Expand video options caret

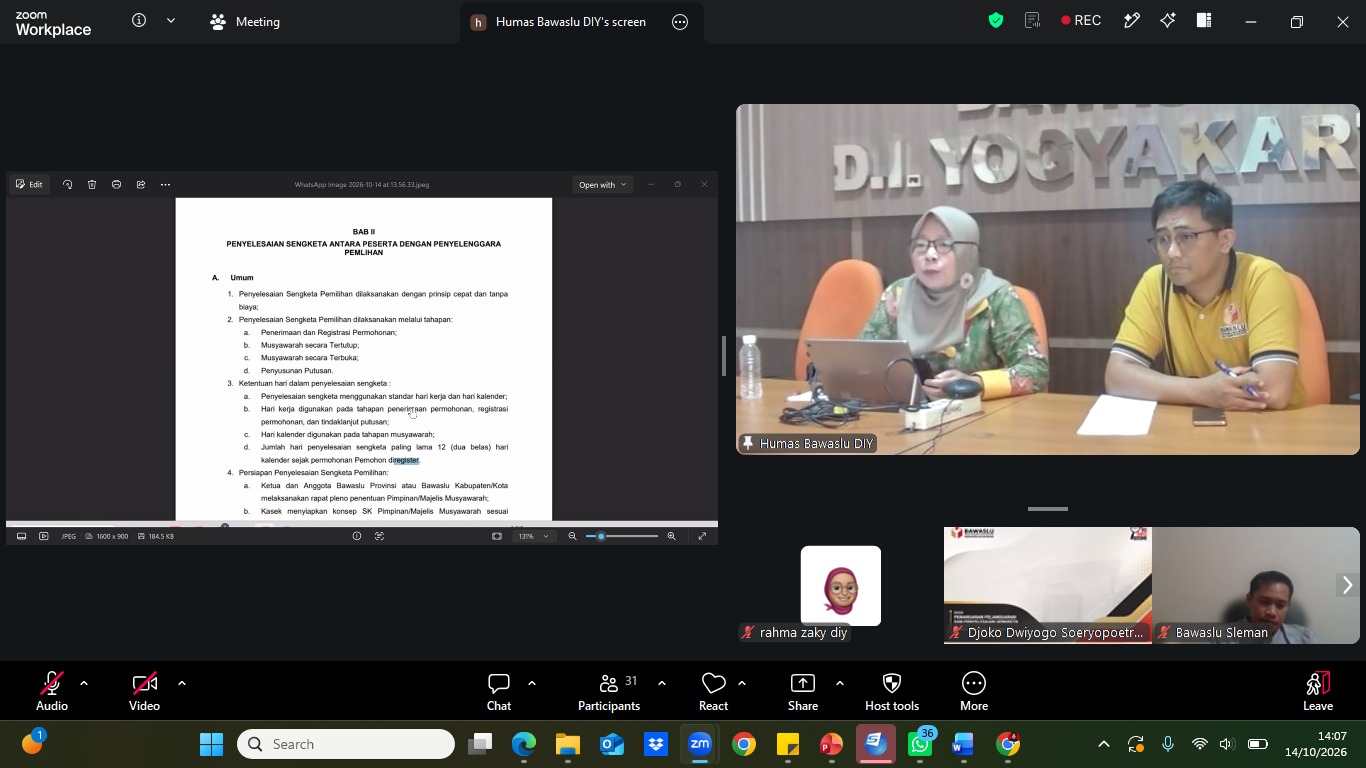[182, 683]
